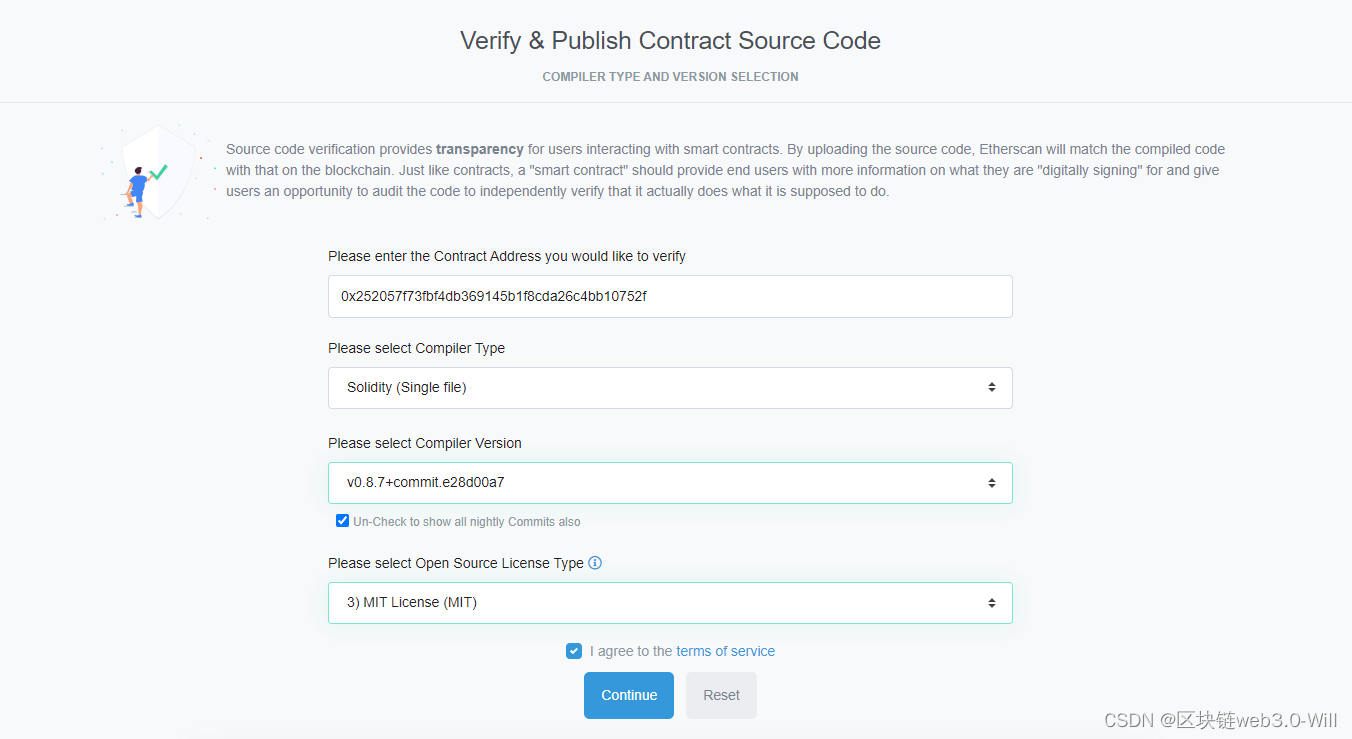This screenshot has height=739, width=1352.
Task: Click the 'Please select Open Source License Type' label
Action: coord(456,563)
